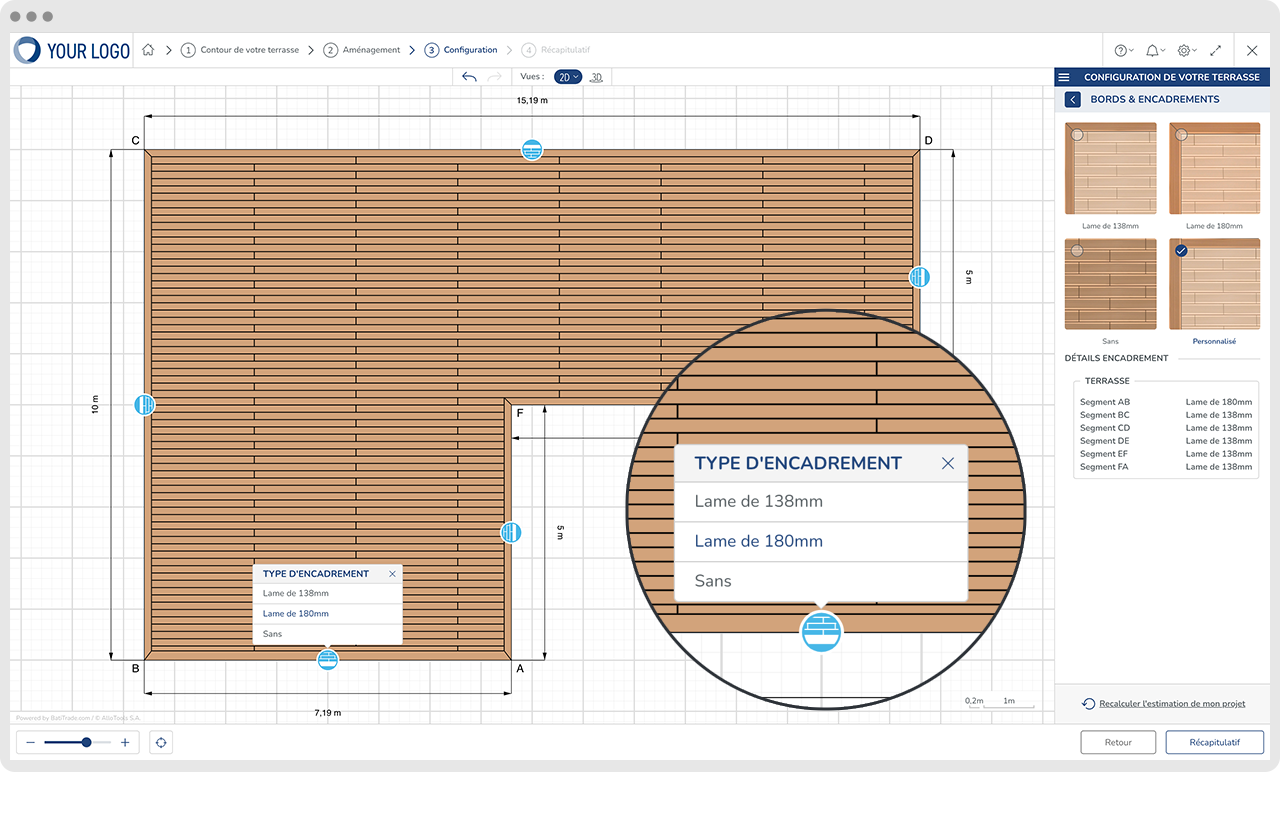Select the Lame de 138mm border preset

pos(1110,168)
